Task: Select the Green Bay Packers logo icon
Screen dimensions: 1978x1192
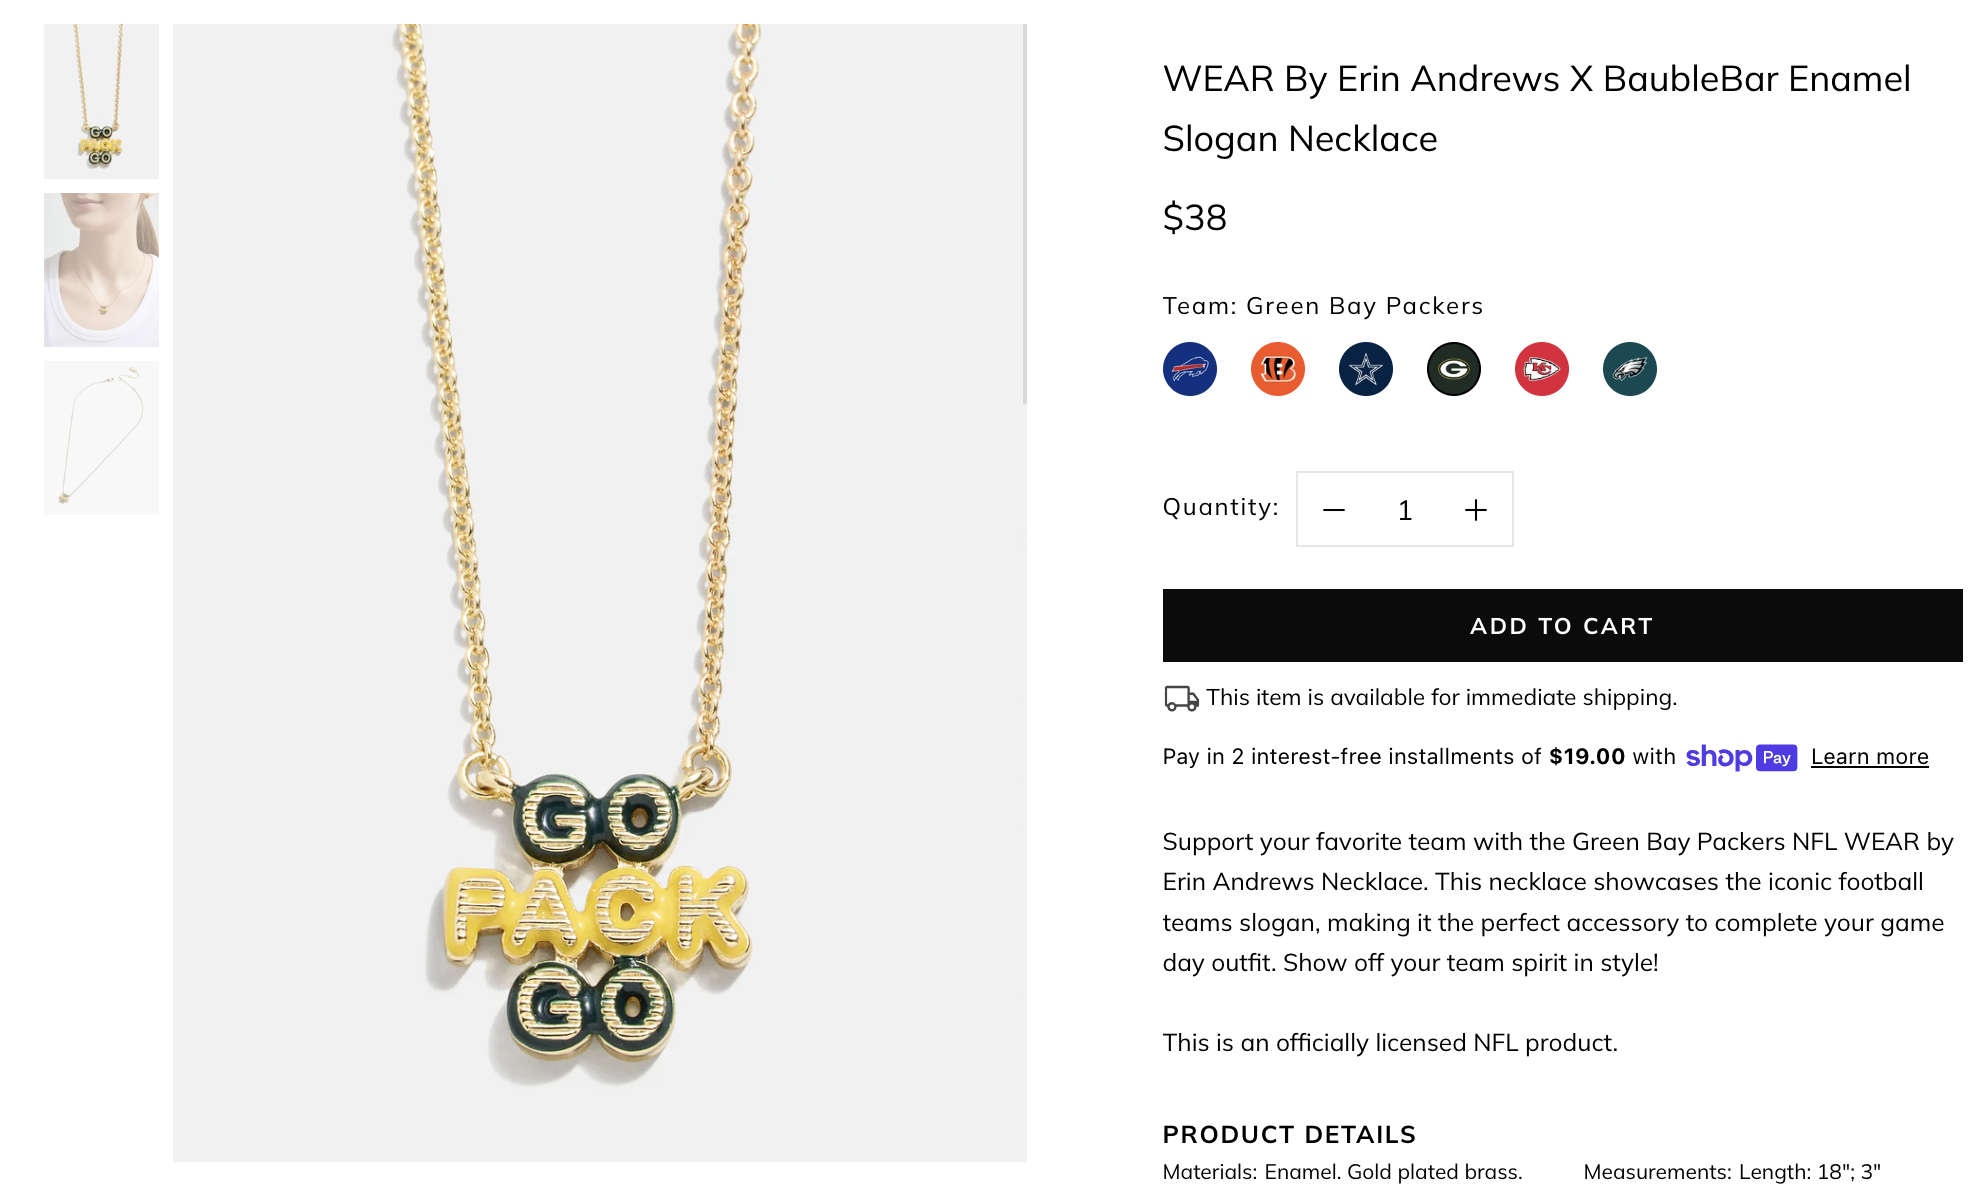Action: [x=1453, y=369]
